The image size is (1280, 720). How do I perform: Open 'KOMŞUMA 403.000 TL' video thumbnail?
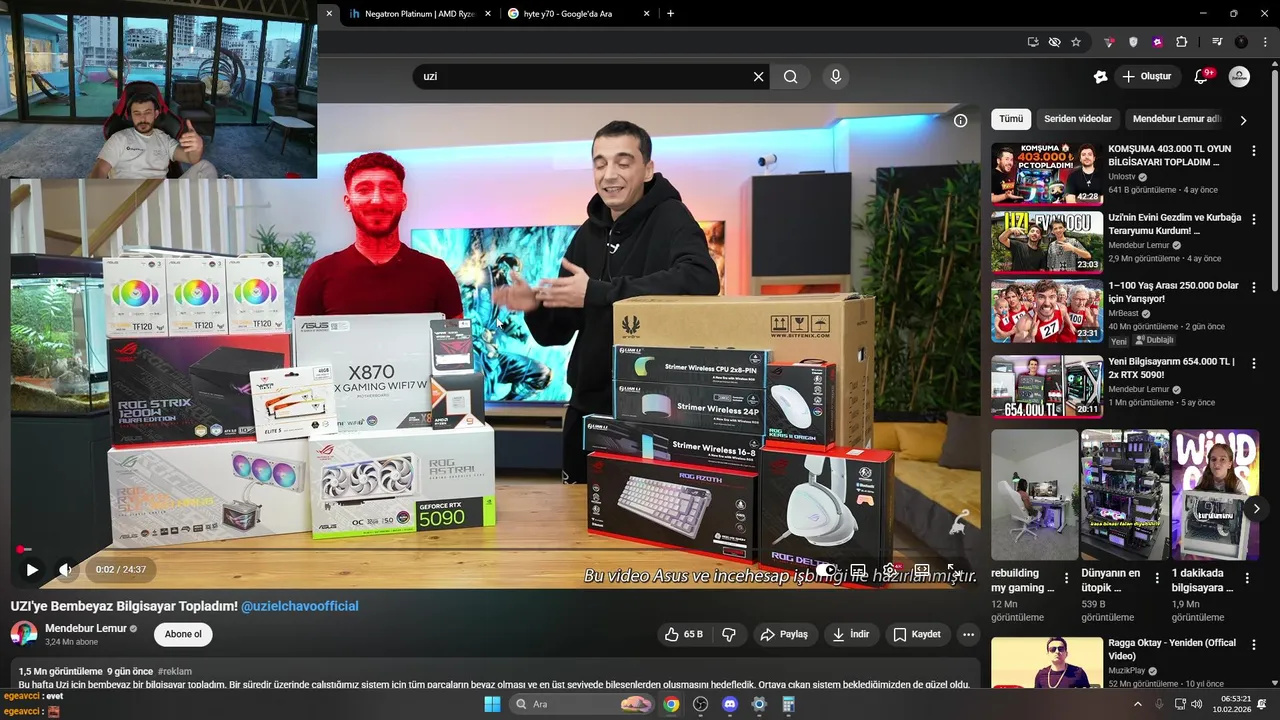(1047, 173)
